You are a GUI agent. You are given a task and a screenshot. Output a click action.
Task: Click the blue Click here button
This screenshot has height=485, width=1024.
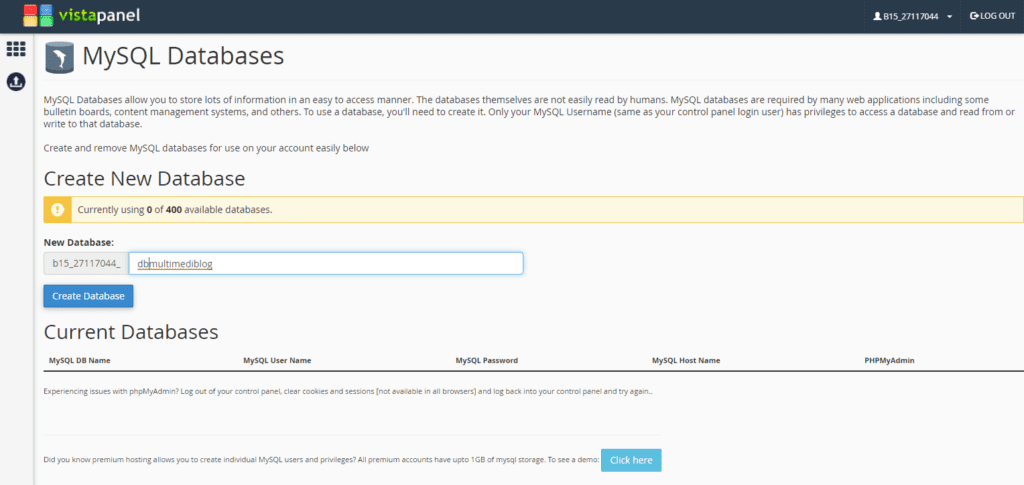point(631,460)
